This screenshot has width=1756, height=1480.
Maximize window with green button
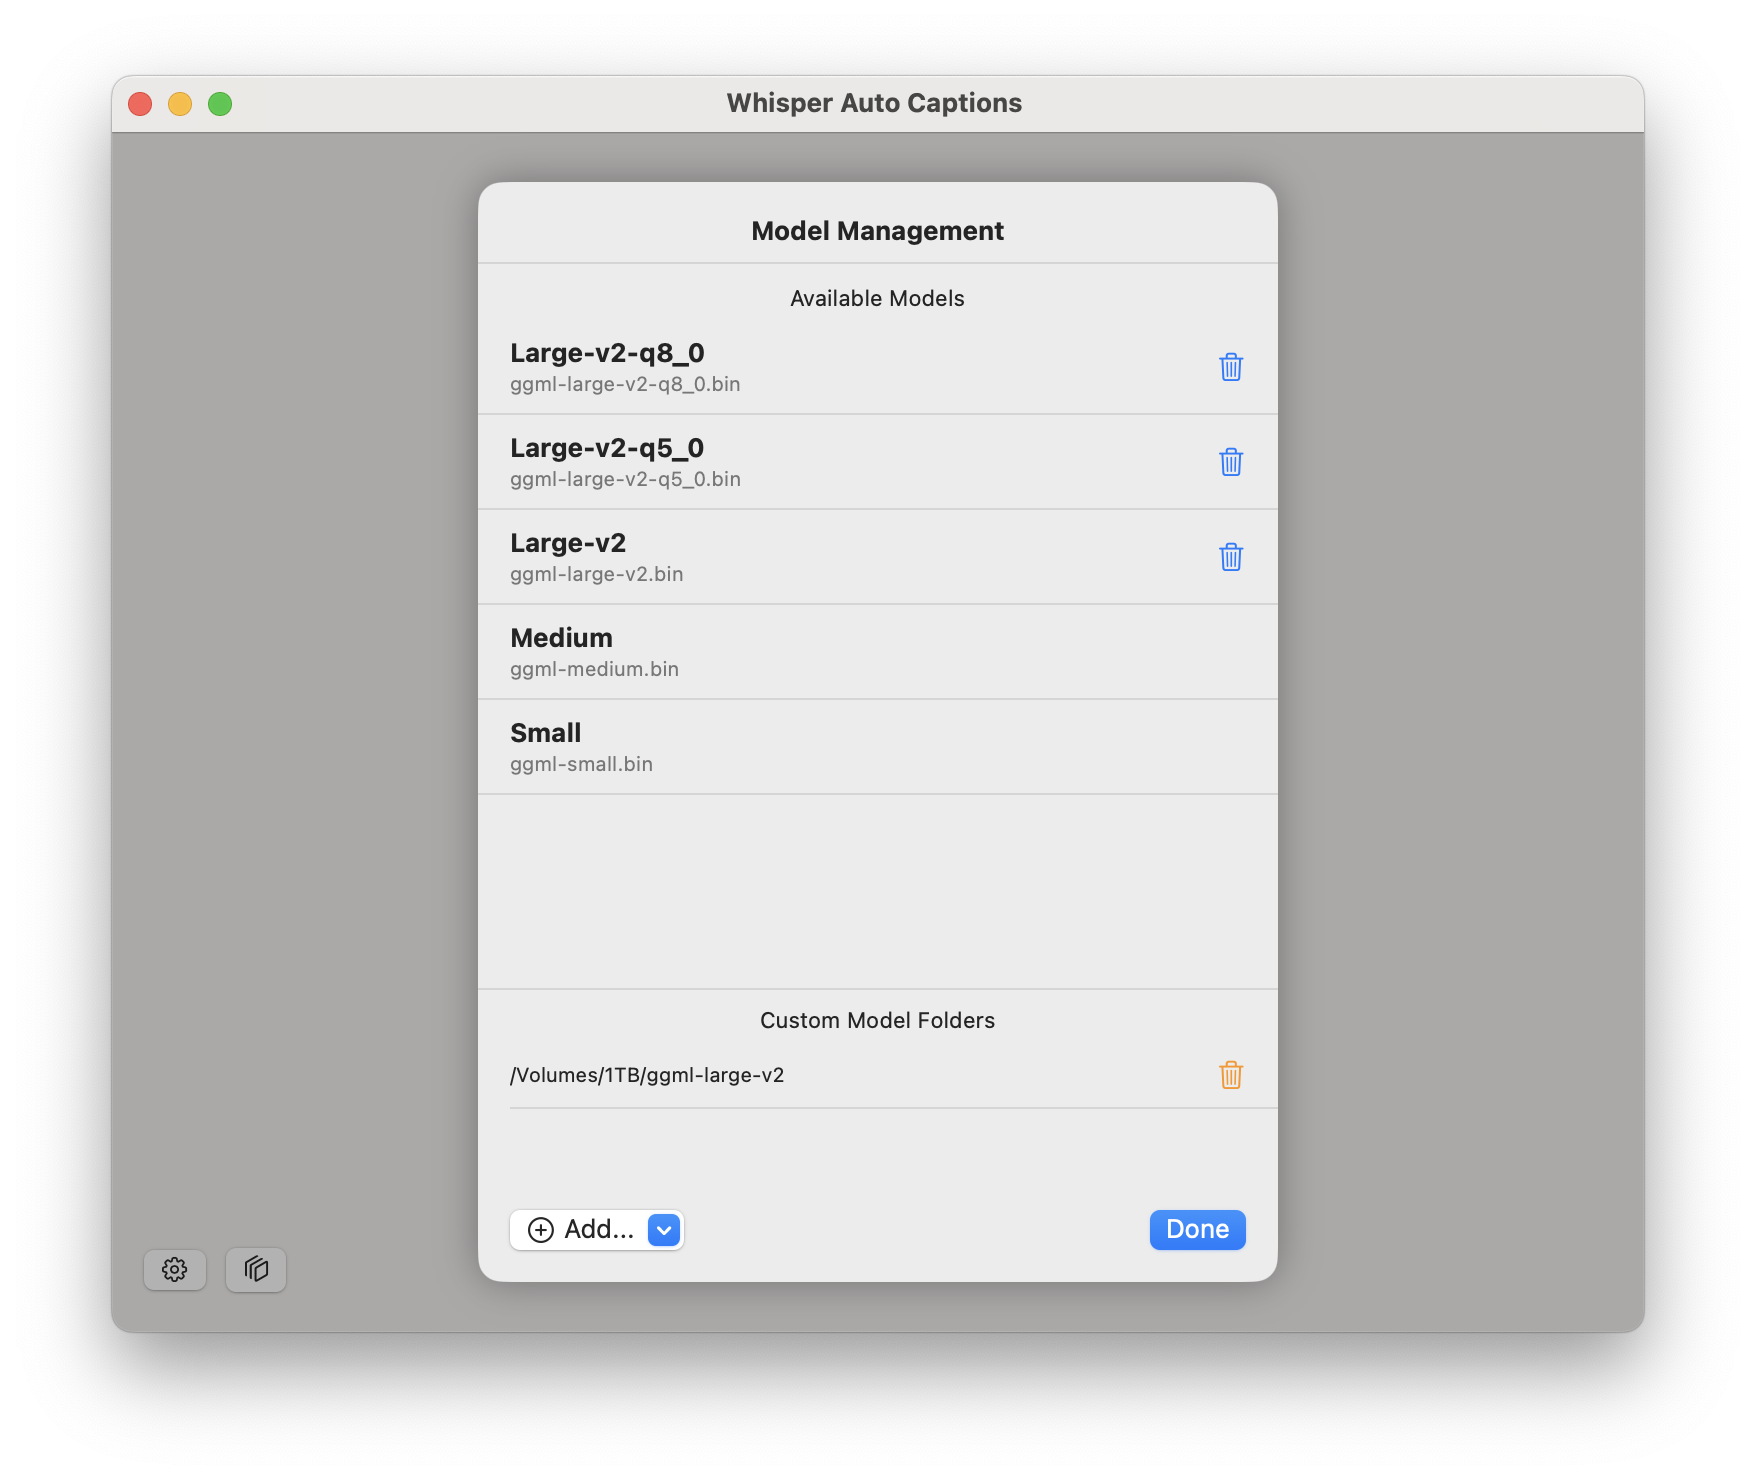coord(220,104)
